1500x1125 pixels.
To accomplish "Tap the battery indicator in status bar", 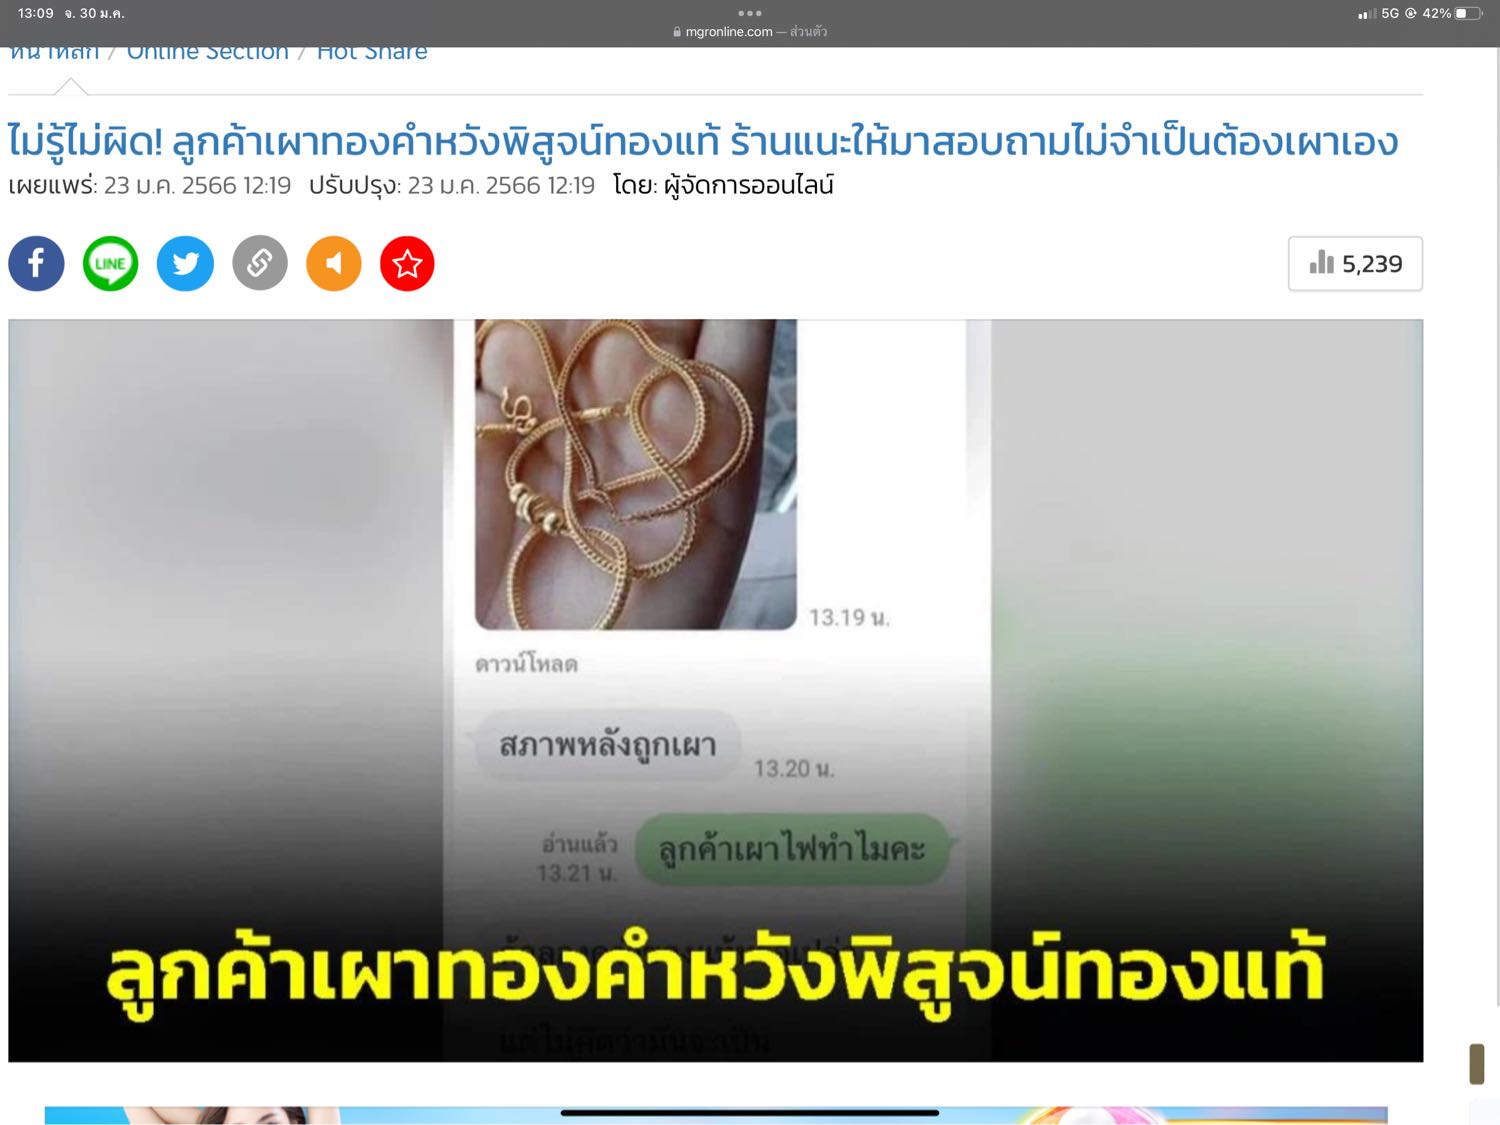I will (x=1468, y=13).
